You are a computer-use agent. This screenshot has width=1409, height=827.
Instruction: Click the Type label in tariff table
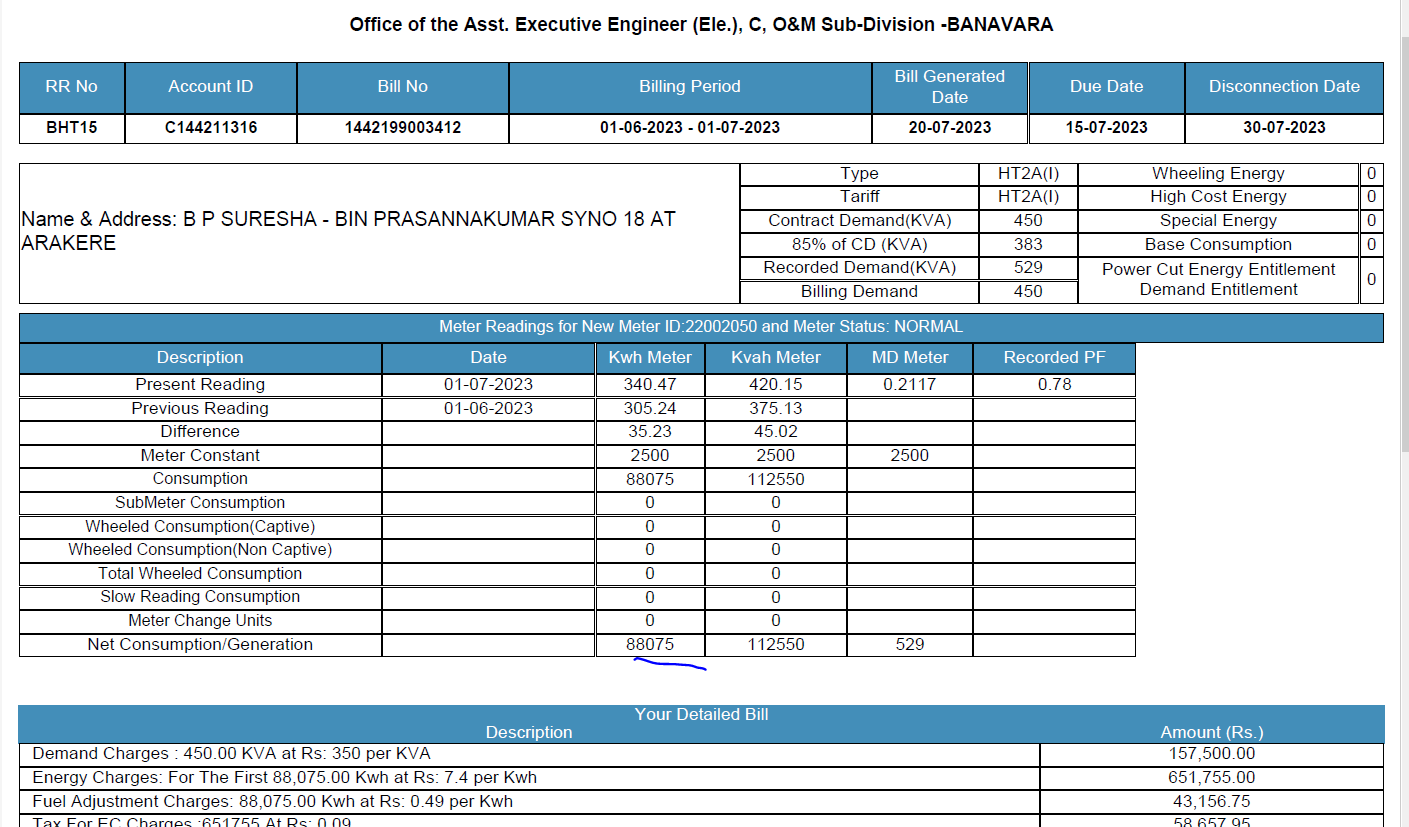point(859,174)
